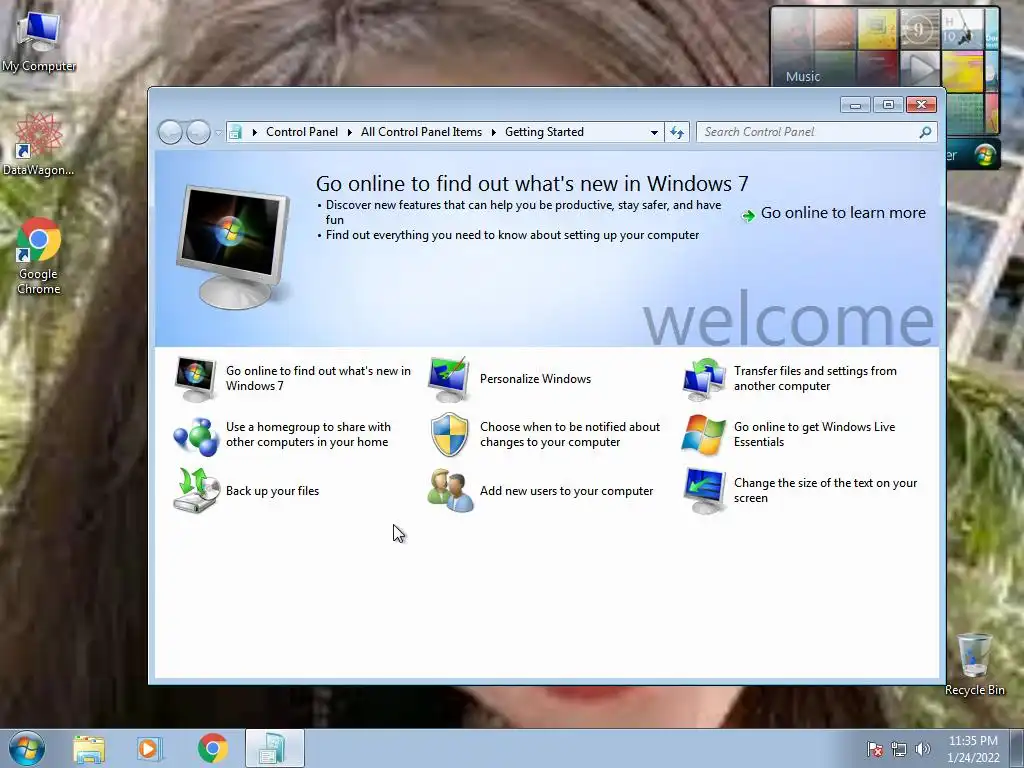The width and height of the screenshot is (1024, 768).
Task: Open the 'Go online to find out what's new' monitor icon
Action: point(195,379)
